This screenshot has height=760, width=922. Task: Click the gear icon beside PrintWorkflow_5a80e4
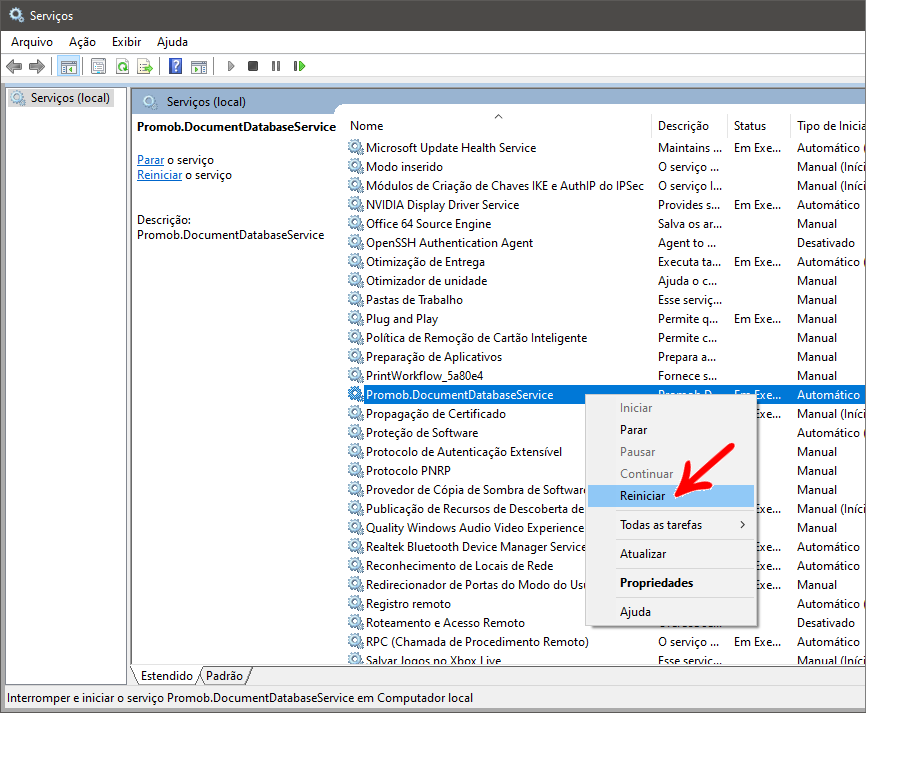[355, 375]
